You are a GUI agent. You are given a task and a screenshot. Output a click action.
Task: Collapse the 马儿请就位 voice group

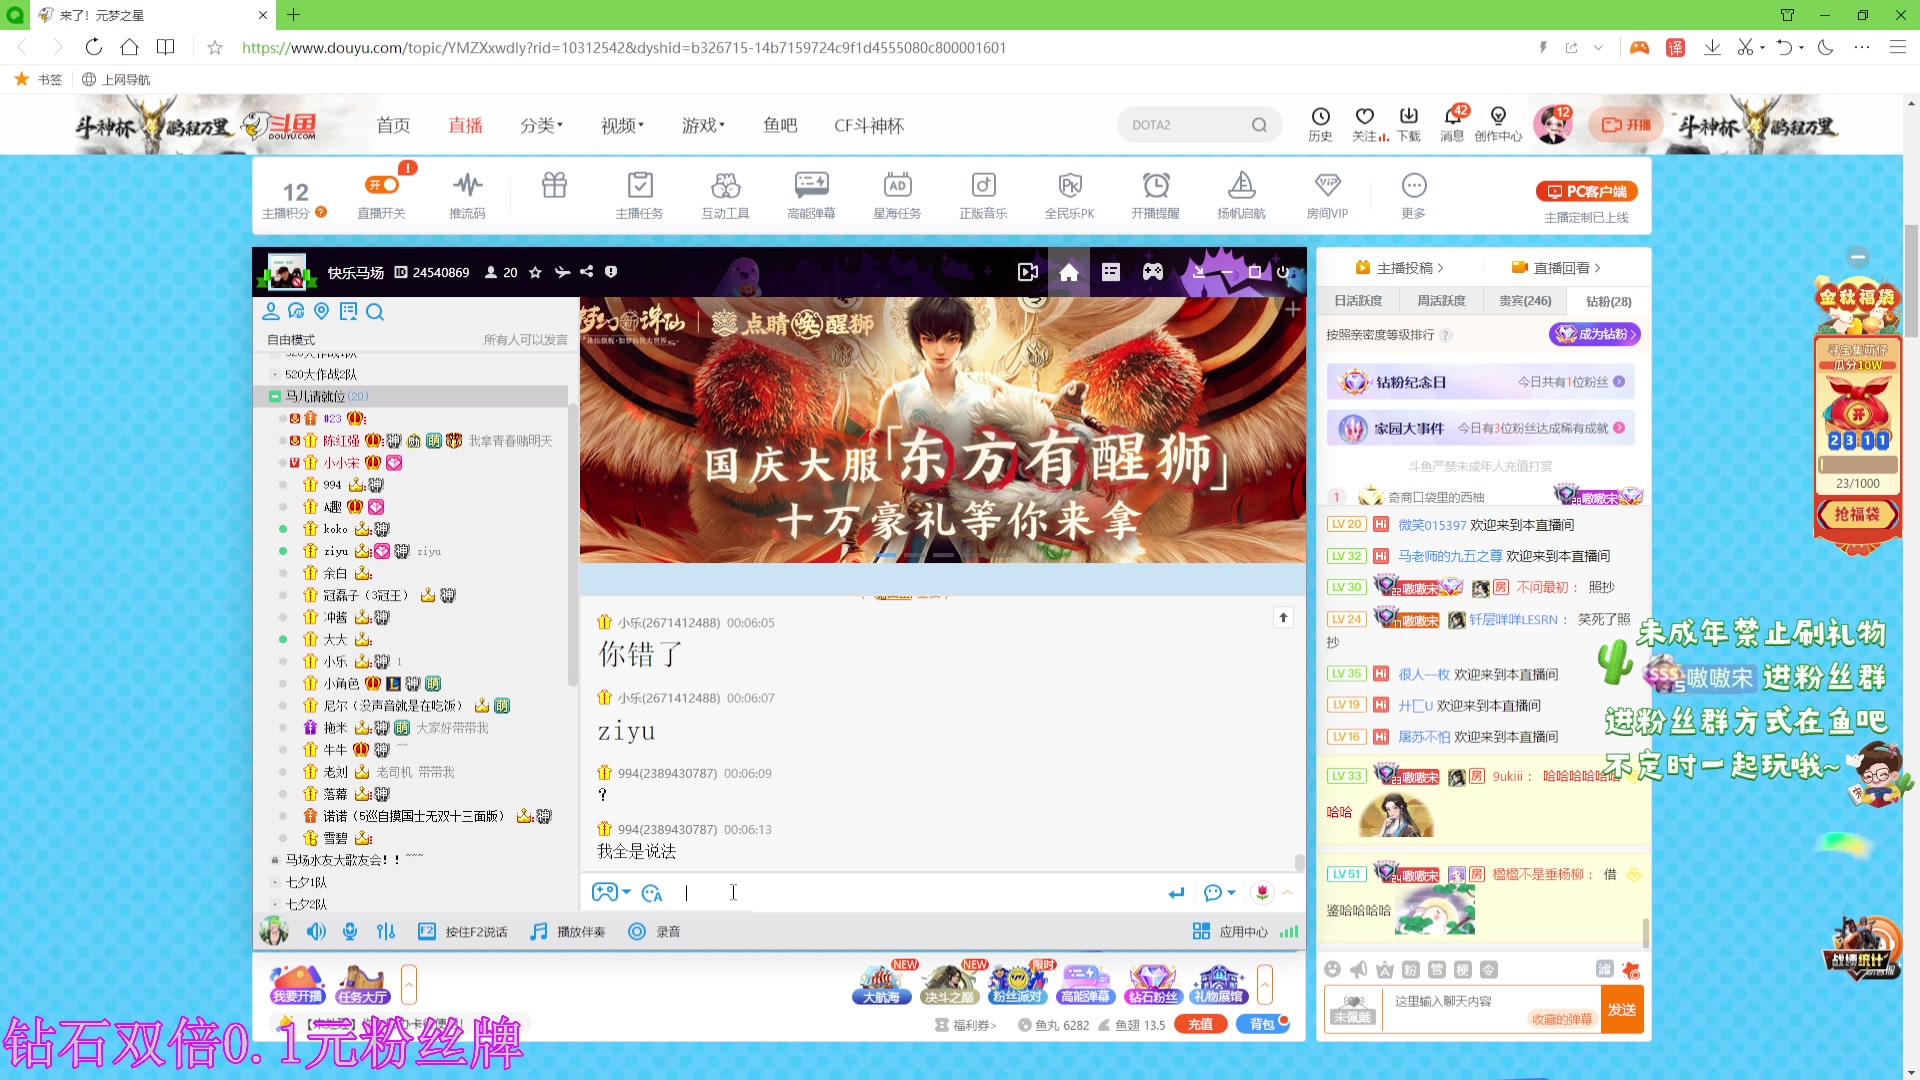click(275, 396)
